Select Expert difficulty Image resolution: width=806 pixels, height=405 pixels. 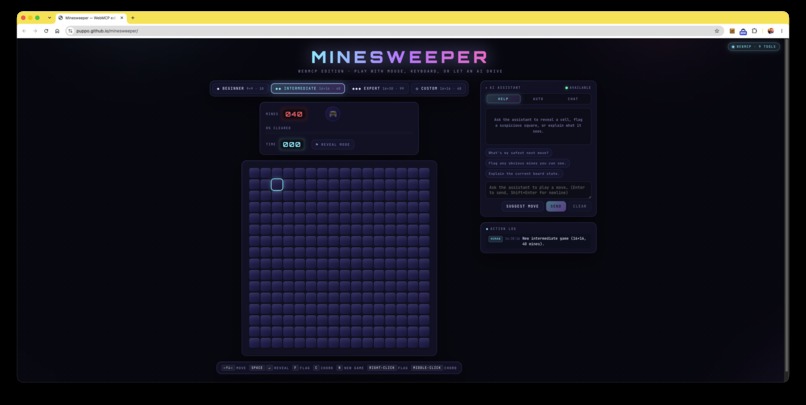tap(378, 88)
